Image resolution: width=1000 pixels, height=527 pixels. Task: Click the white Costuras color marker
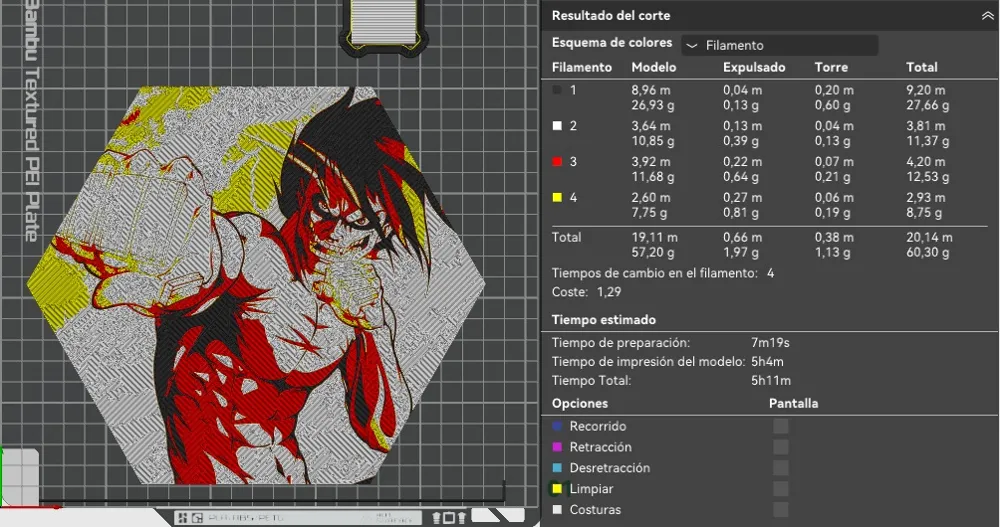[x=557, y=510]
